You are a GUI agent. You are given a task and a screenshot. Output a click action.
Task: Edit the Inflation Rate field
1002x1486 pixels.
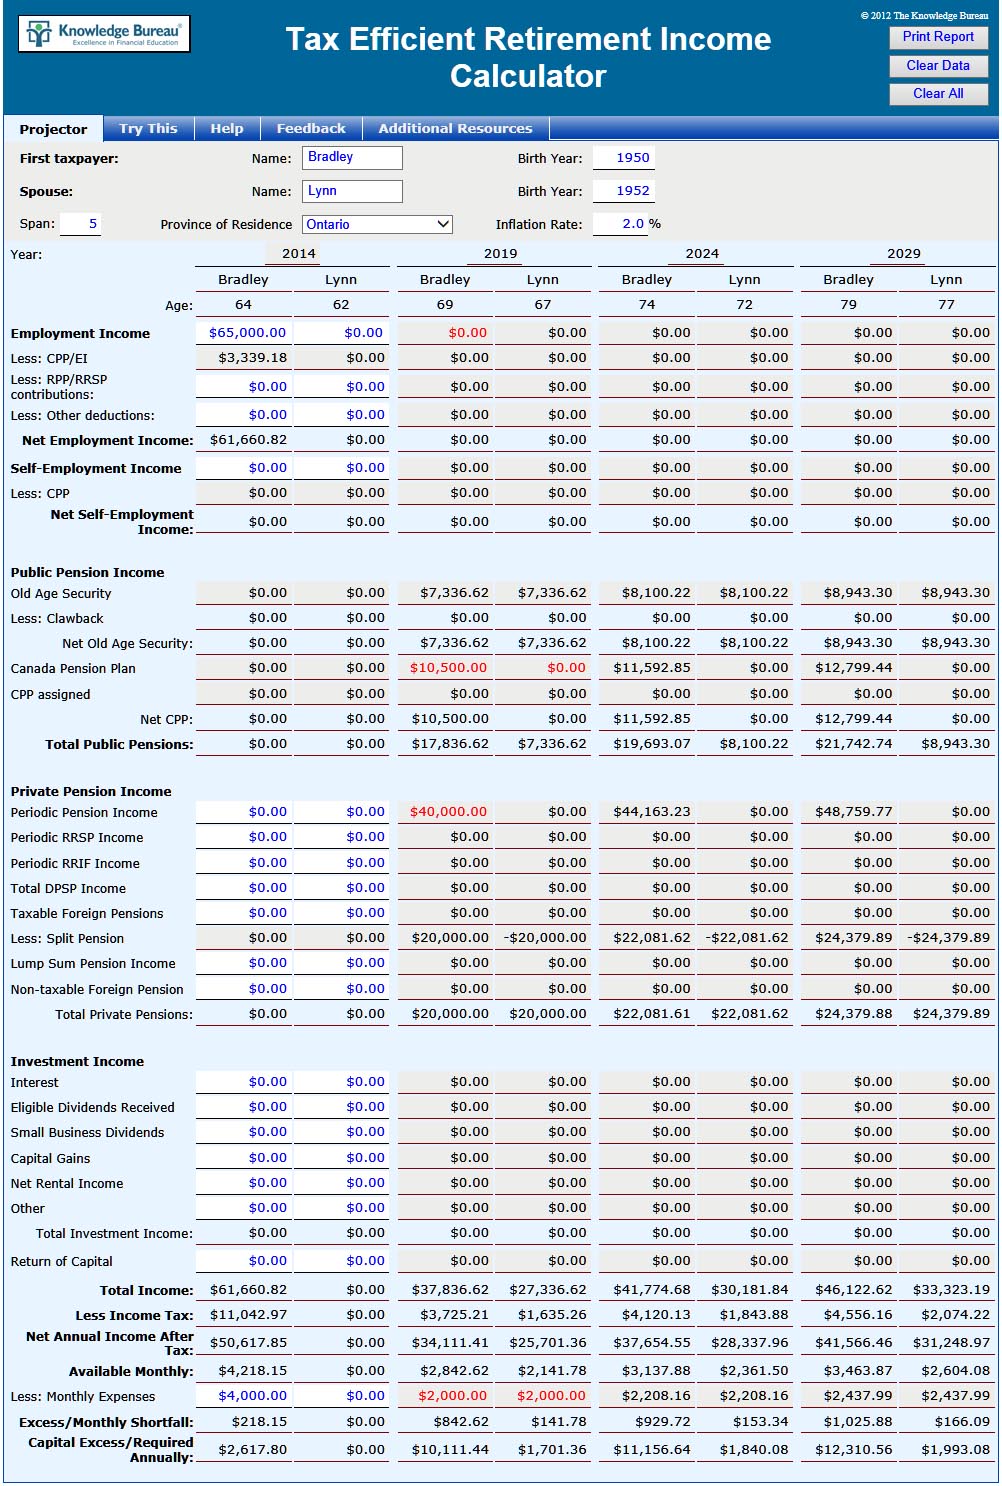click(620, 224)
